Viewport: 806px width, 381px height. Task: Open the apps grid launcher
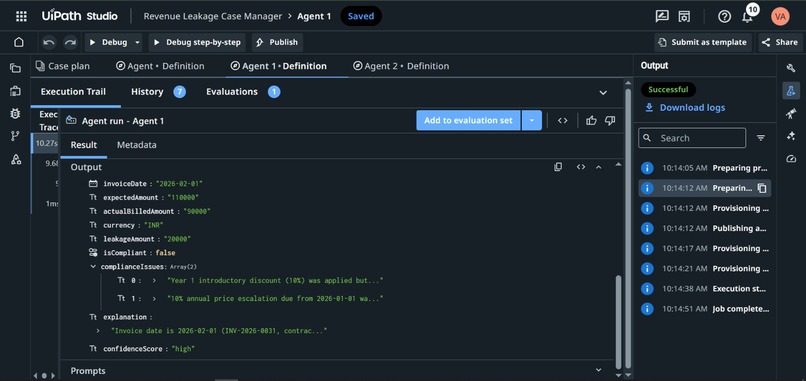pyautogui.click(x=21, y=16)
